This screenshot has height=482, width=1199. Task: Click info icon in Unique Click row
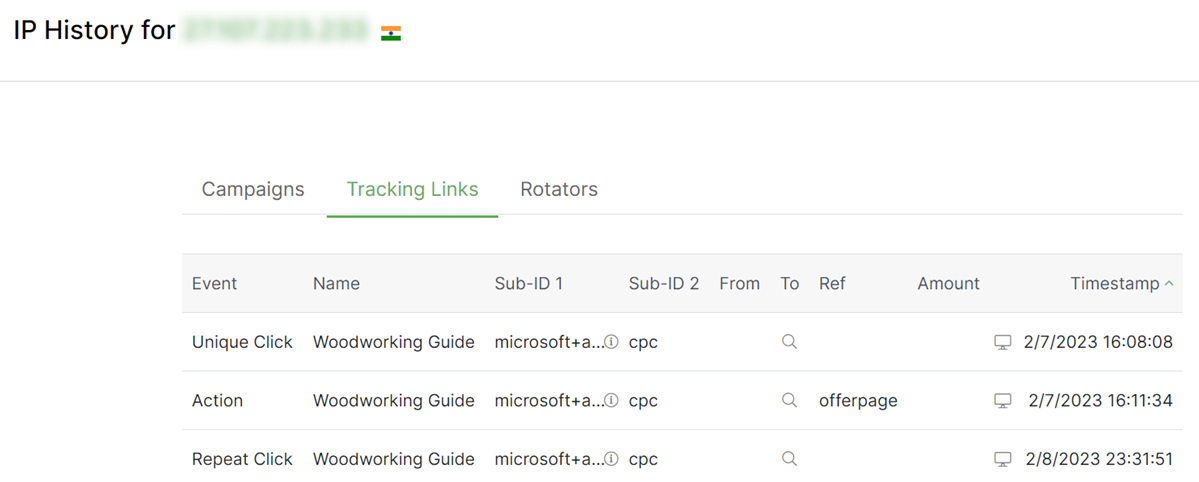611,342
